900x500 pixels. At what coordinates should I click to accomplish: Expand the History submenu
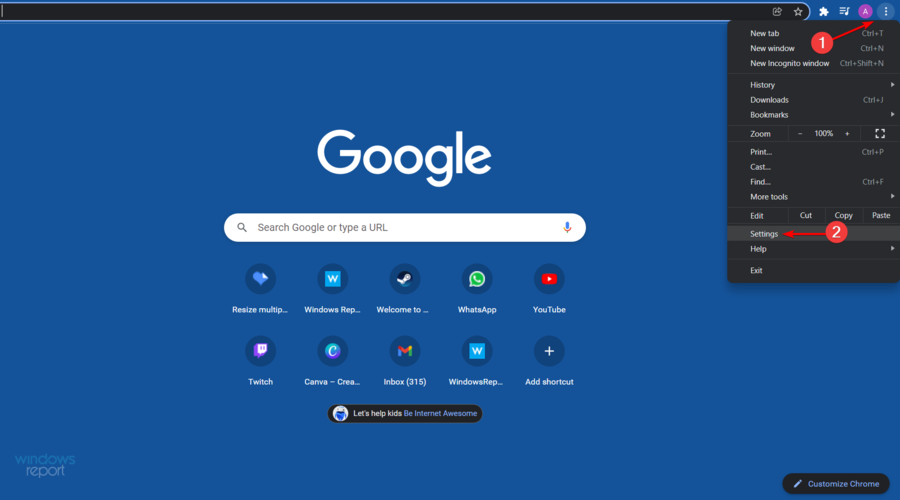point(813,85)
